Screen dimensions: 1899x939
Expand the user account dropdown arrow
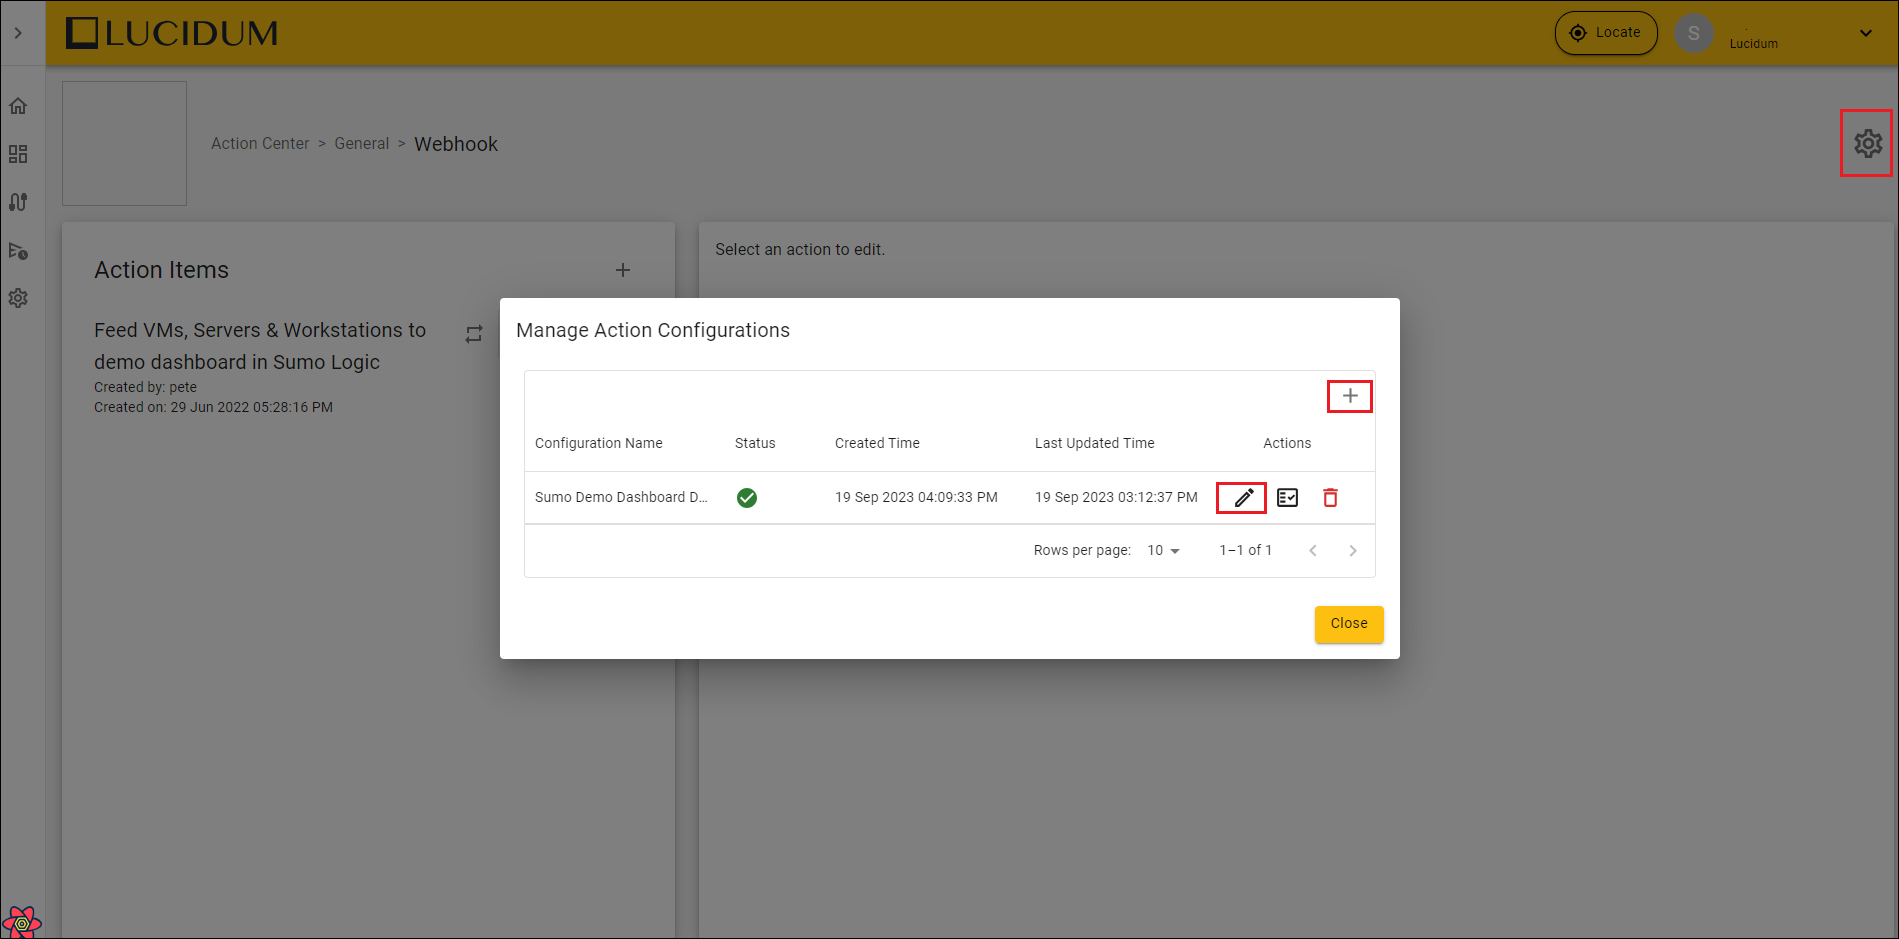tap(1866, 33)
